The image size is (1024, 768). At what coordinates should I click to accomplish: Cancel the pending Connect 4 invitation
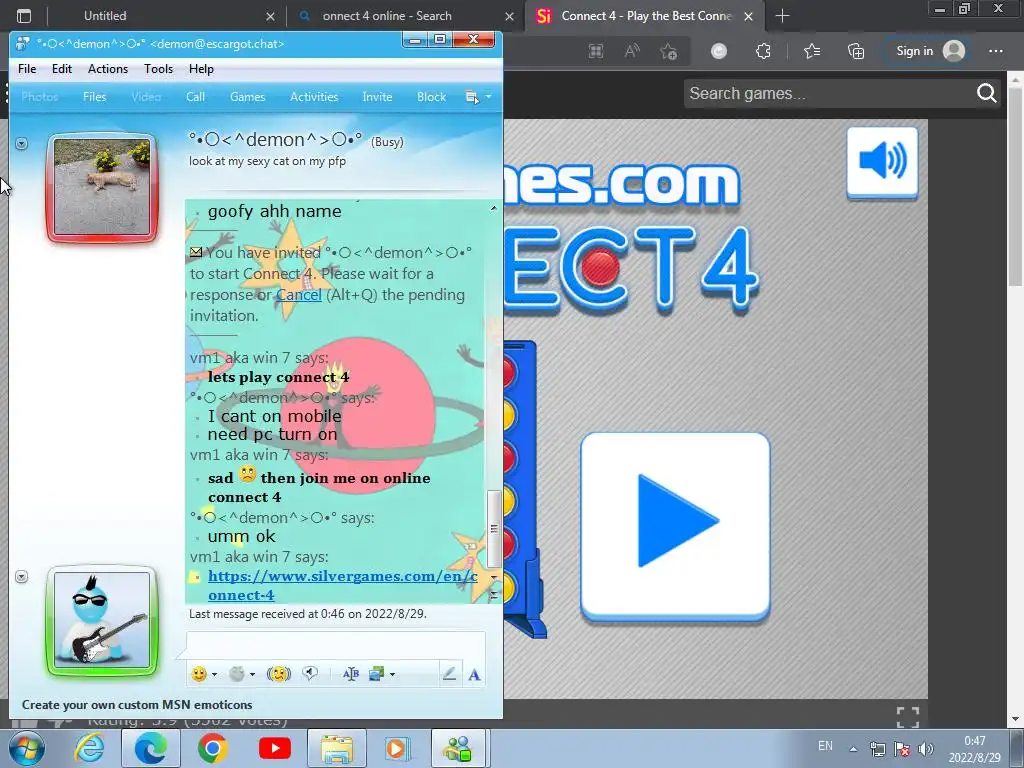[x=298, y=295]
